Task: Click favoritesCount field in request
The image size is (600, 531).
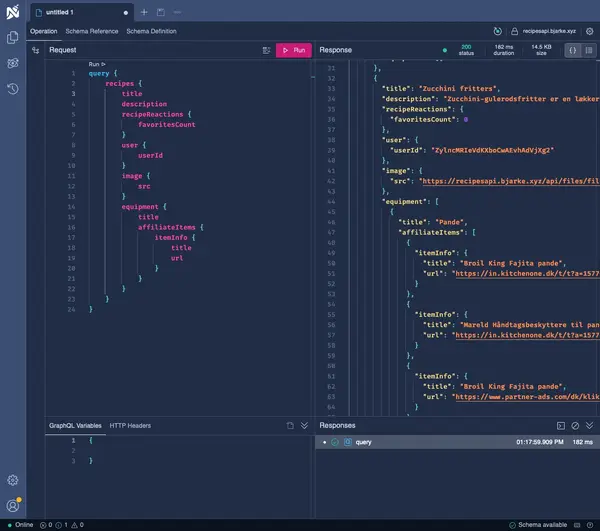Action: pos(166,125)
